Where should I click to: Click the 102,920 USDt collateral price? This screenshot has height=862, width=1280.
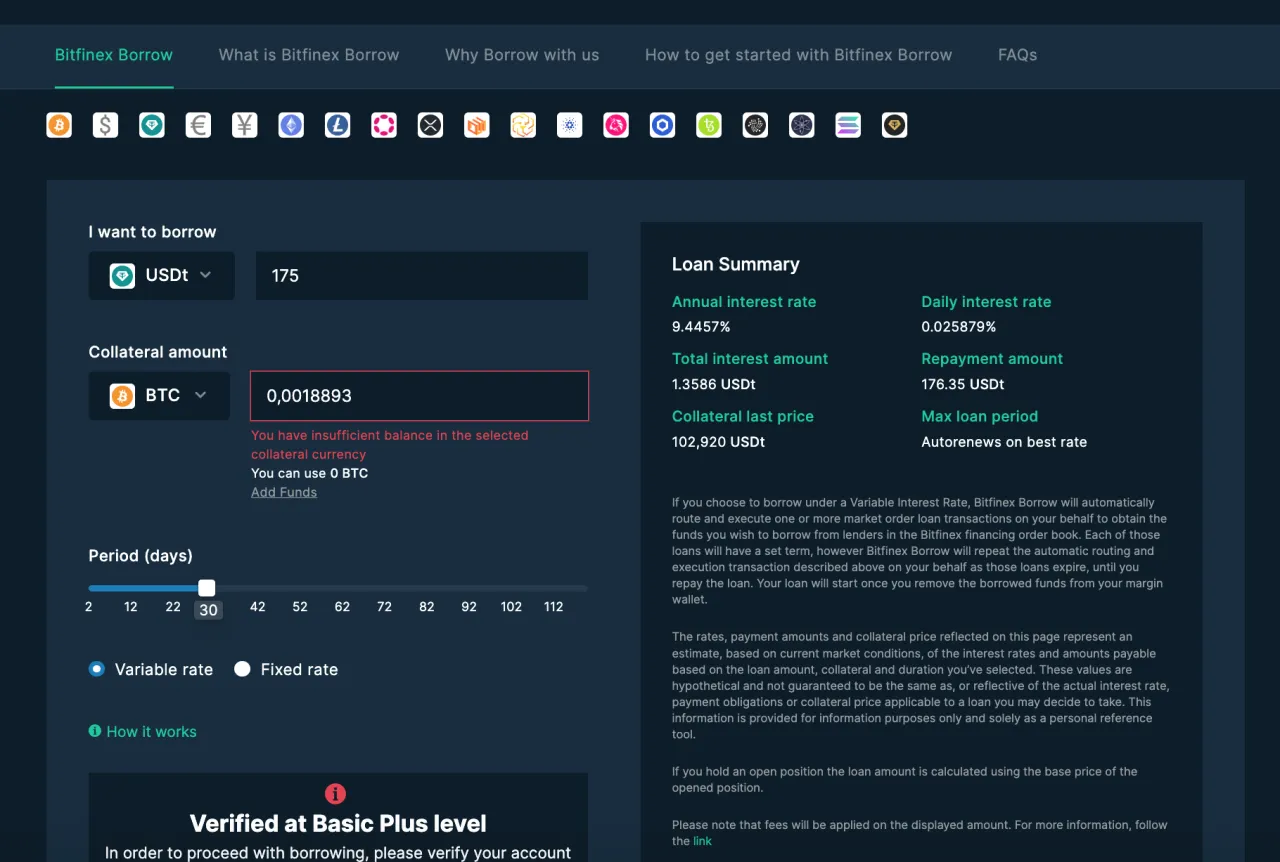718,441
